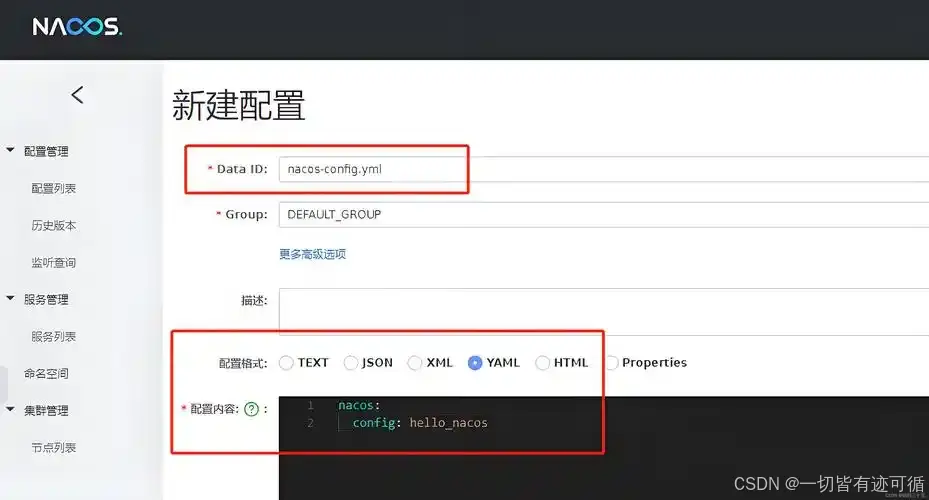The height and width of the screenshot is (500, 929).
Task: Click the 描述 description text area
Action: pos(604,312)
